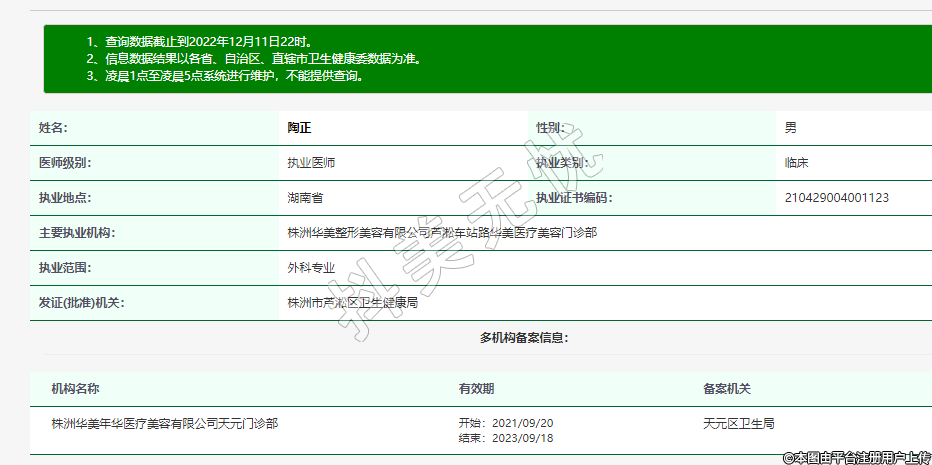
Task: Click the 备案机关 column header
Action: (726, 389)
